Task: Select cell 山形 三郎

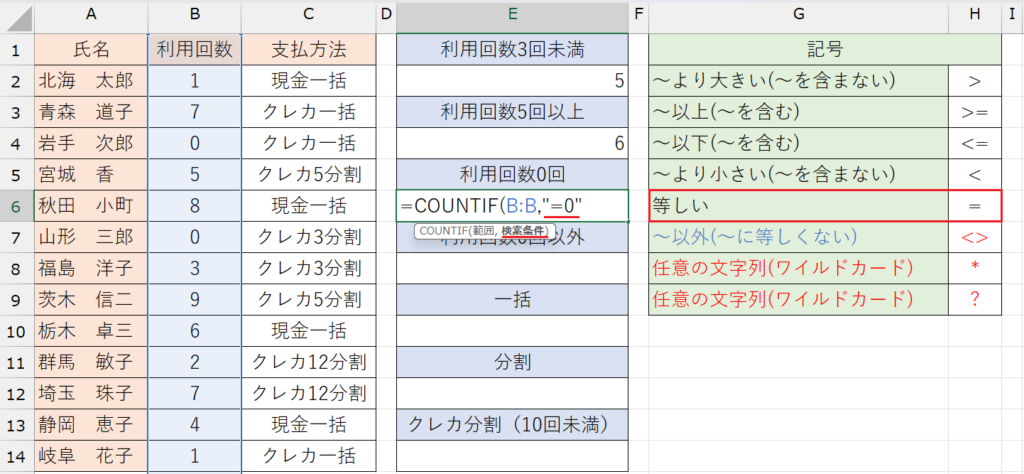Action: click(x=91, y=238)
